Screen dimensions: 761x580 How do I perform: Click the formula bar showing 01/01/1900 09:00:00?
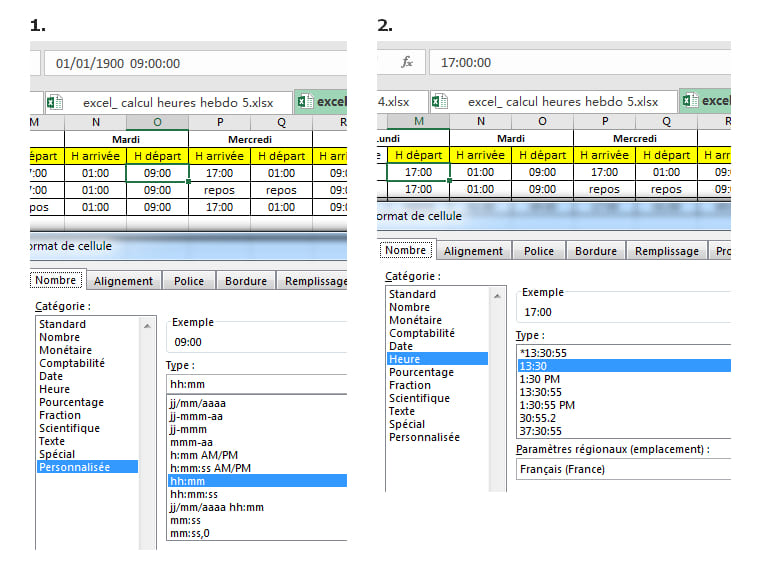[x=195, y=63]
